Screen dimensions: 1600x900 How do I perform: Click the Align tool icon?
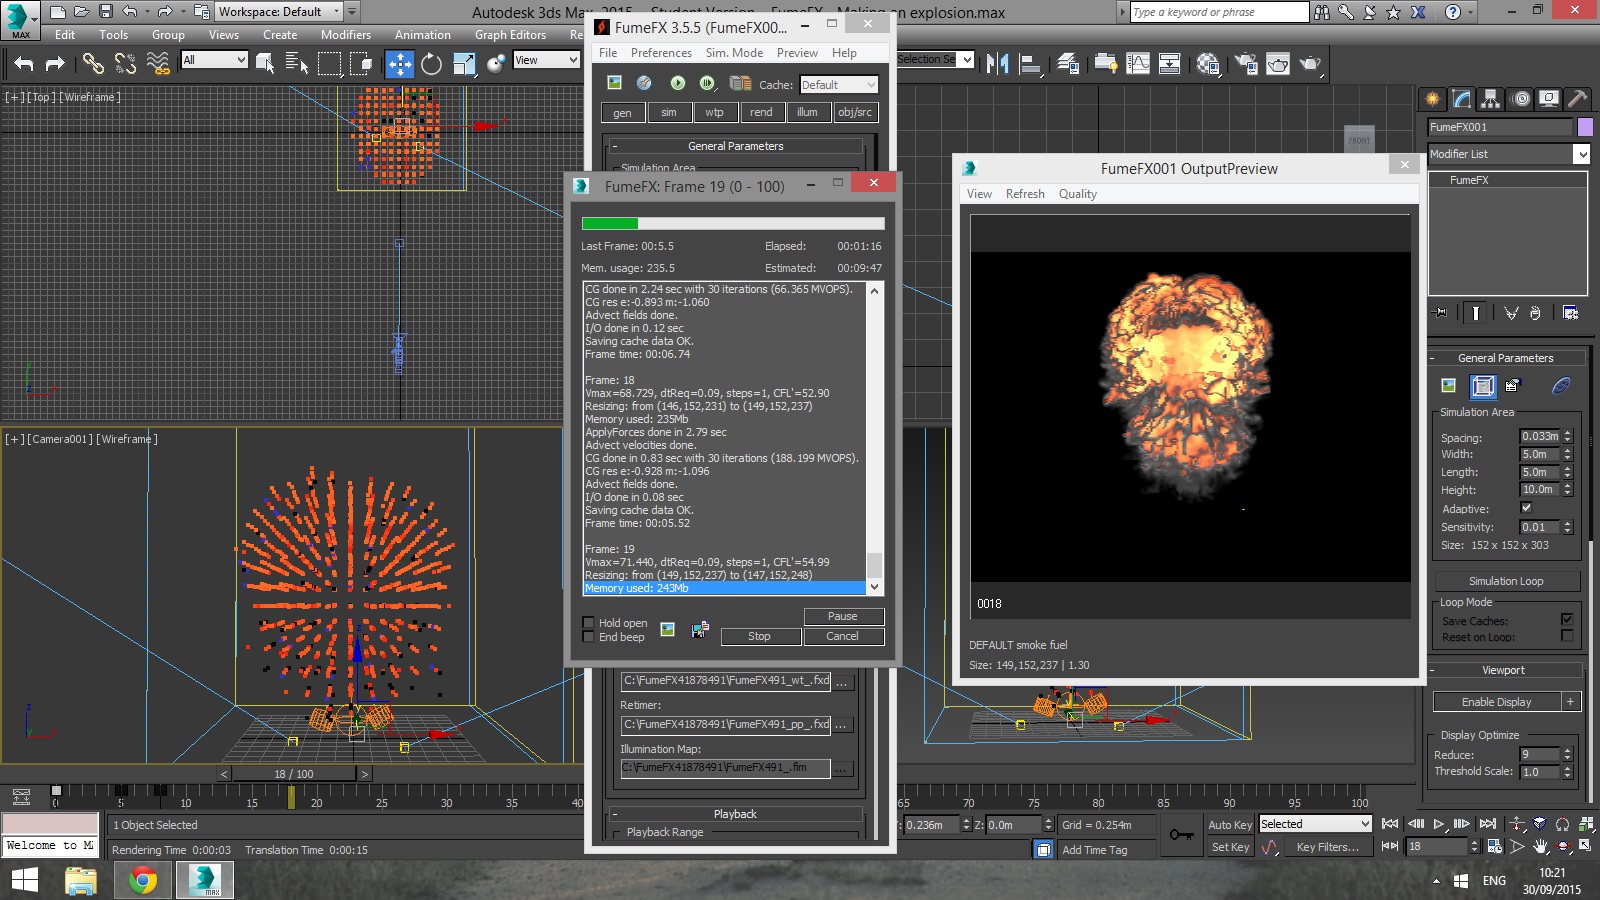pyautogui.click(x=1030, y=64)
